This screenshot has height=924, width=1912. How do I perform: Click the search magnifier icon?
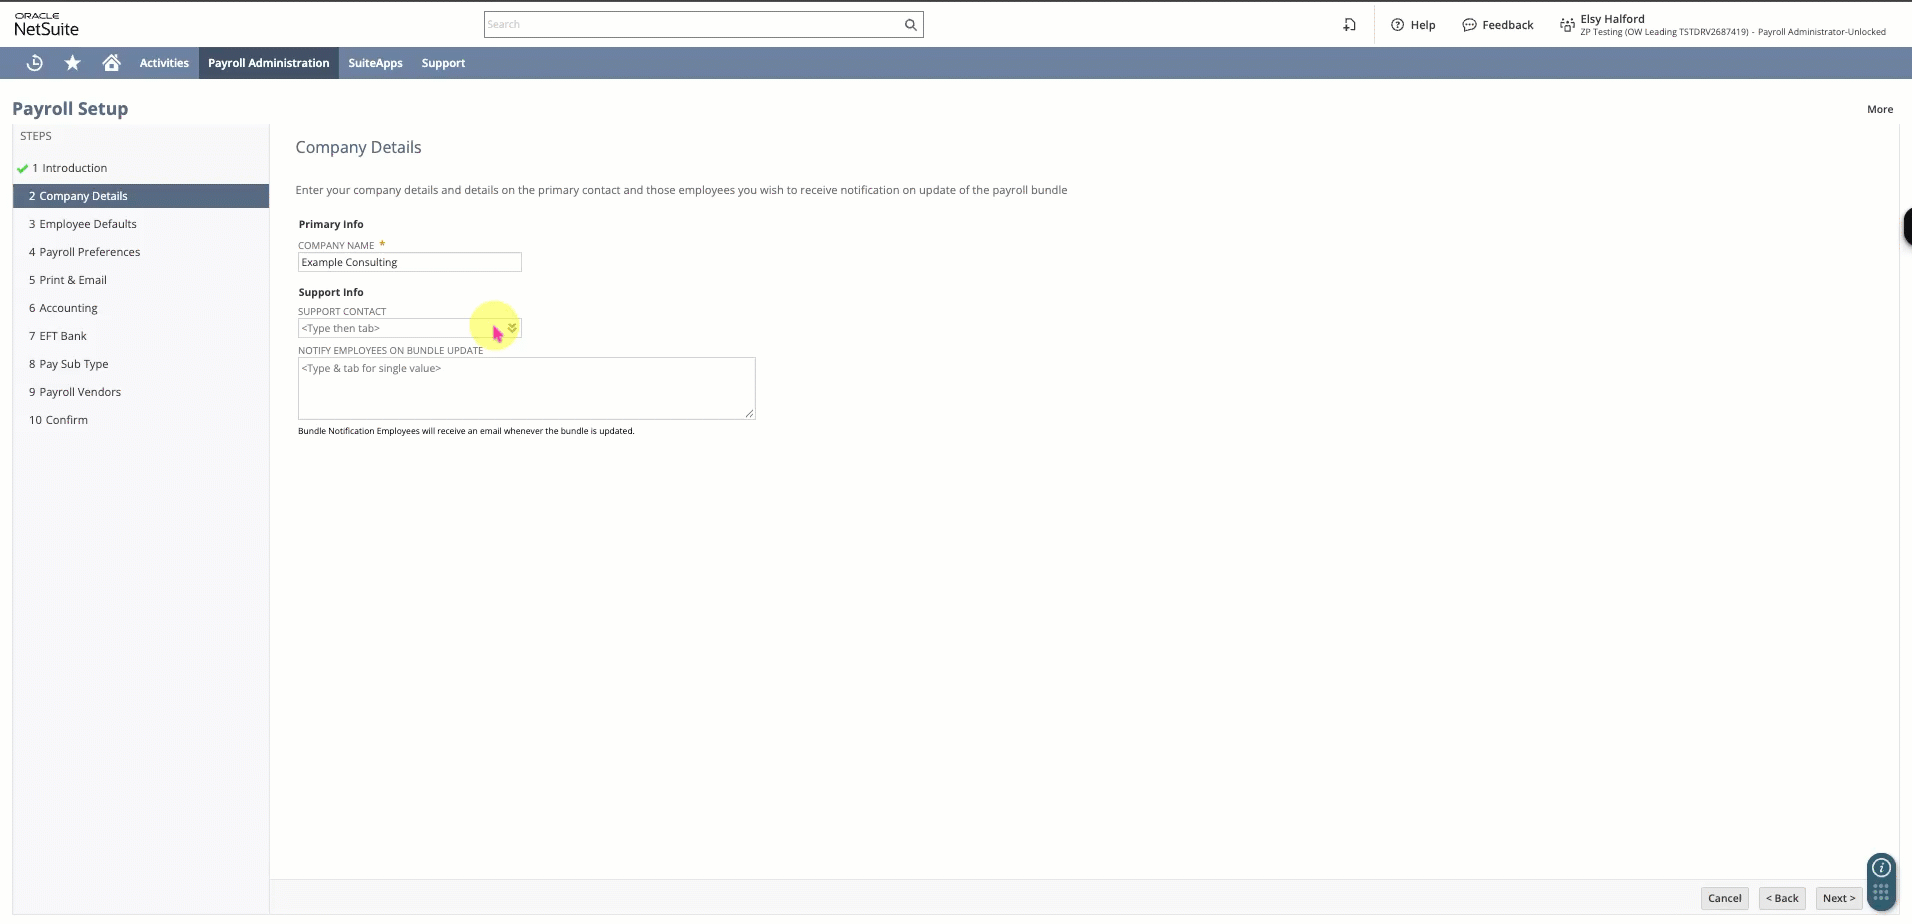coord(910,25)
